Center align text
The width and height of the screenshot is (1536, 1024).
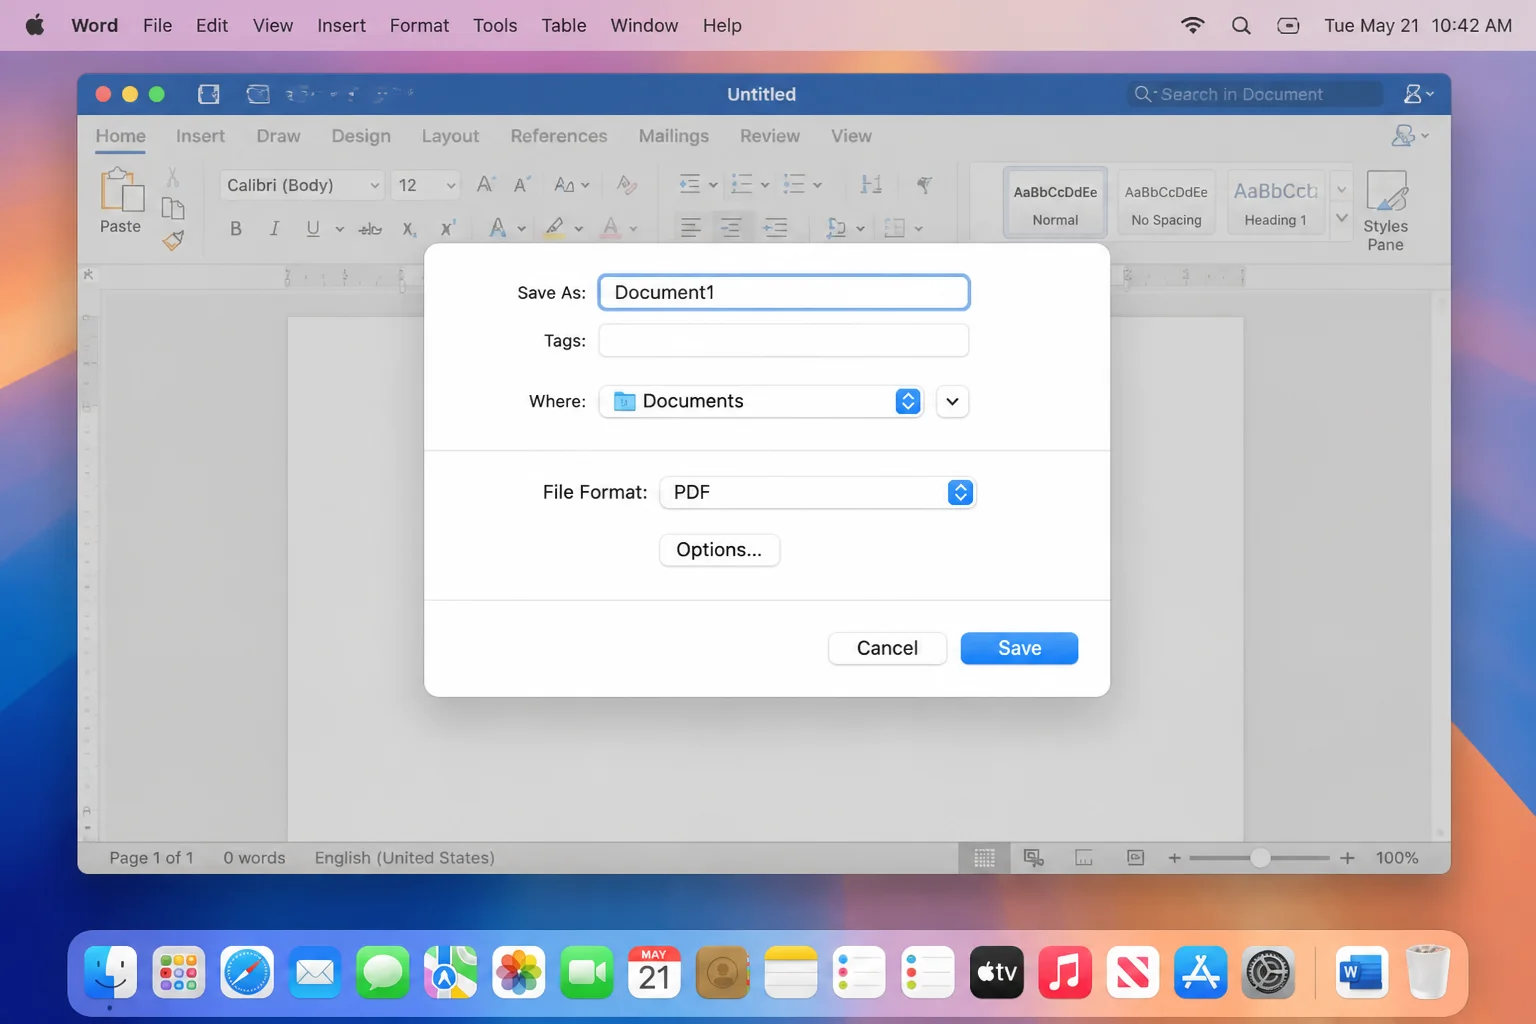click(x=731, y=228)
